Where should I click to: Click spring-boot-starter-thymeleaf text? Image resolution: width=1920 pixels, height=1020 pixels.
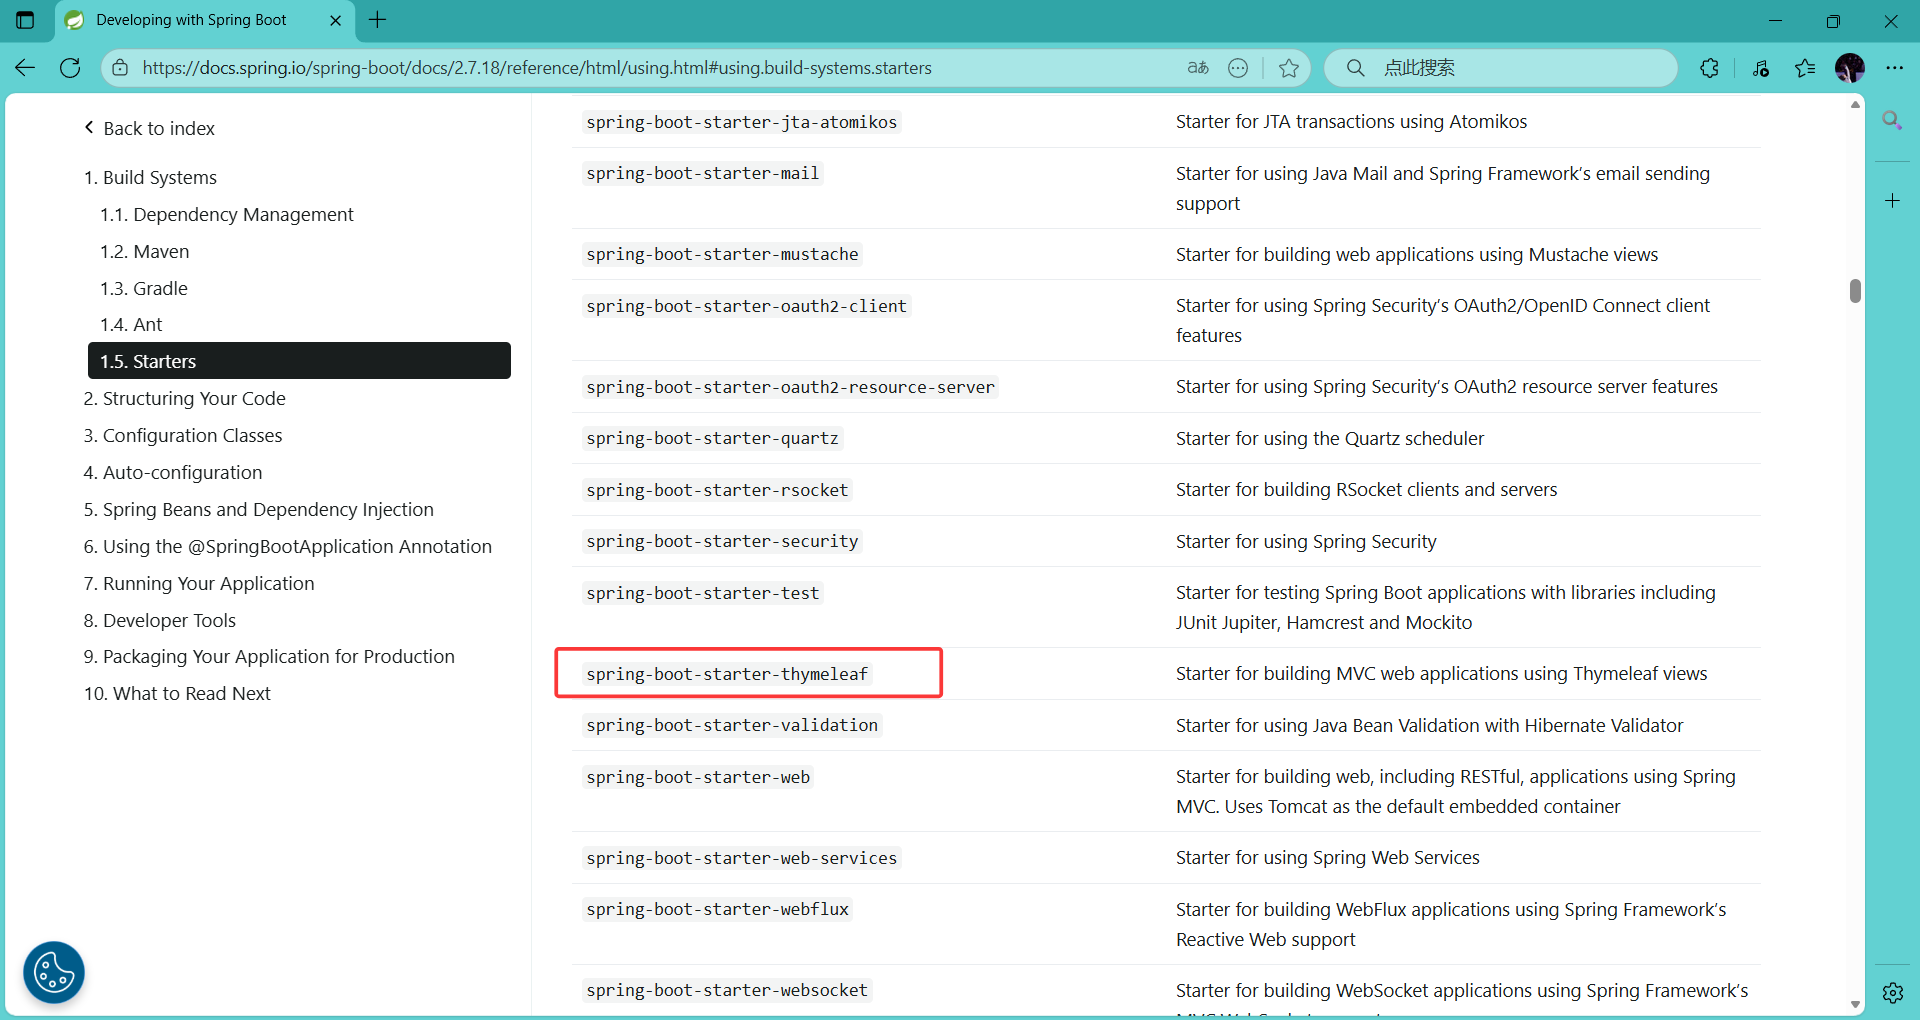[x=727, y=674]
